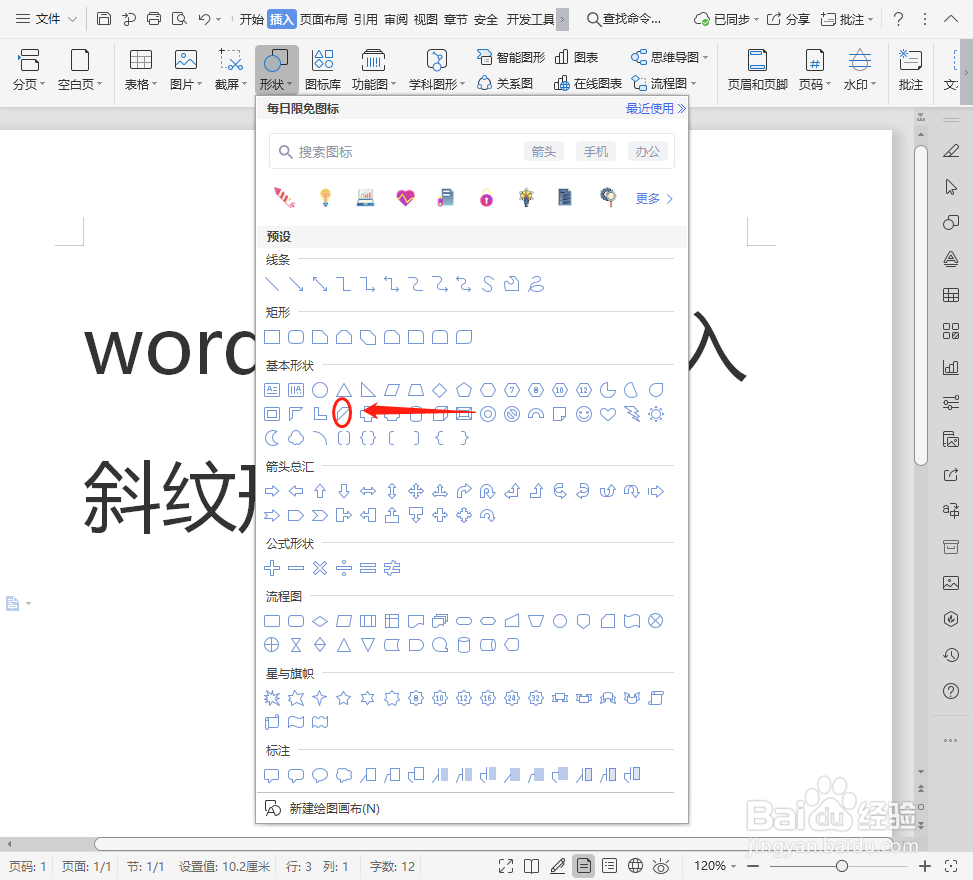Viewport: 973px width, 880px height.
Task: Open the Shapes dropdown
Action: (277, 70)
